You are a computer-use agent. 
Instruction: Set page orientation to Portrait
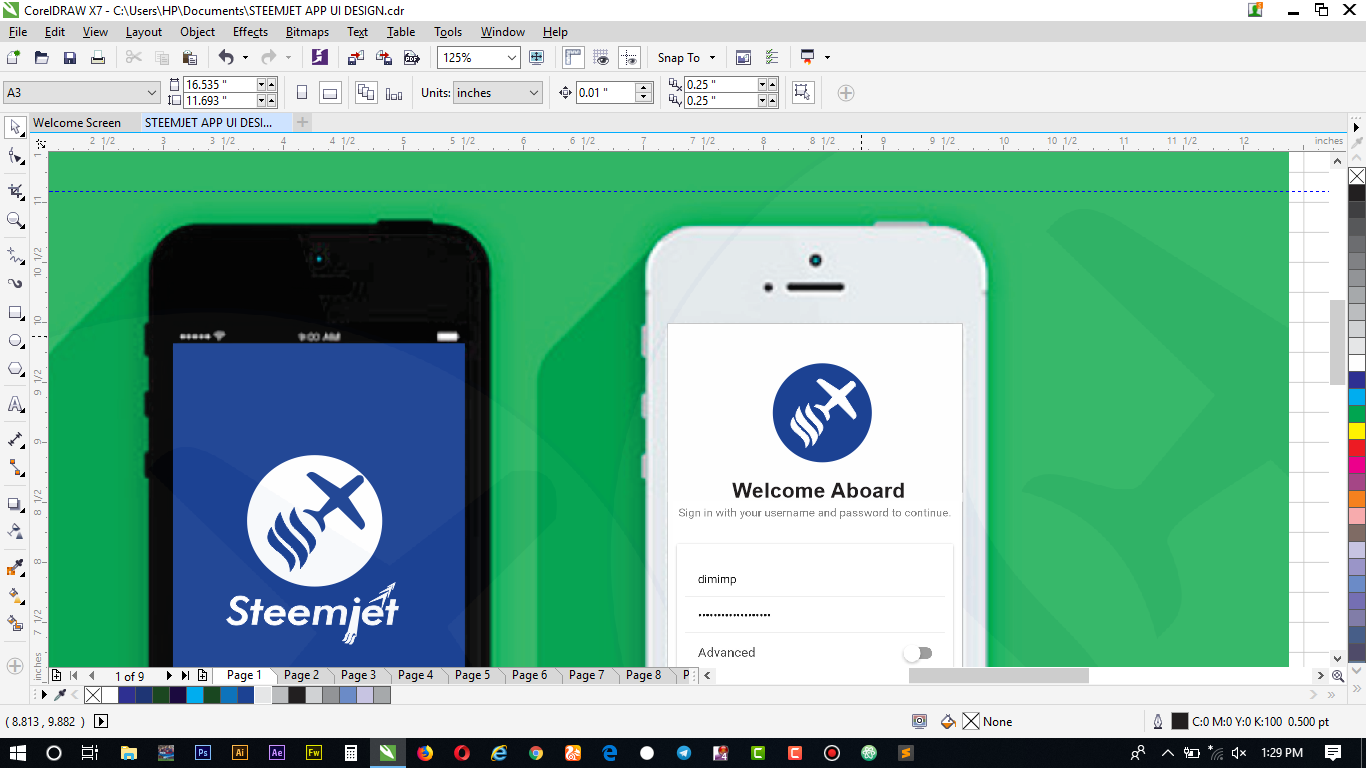302,93
